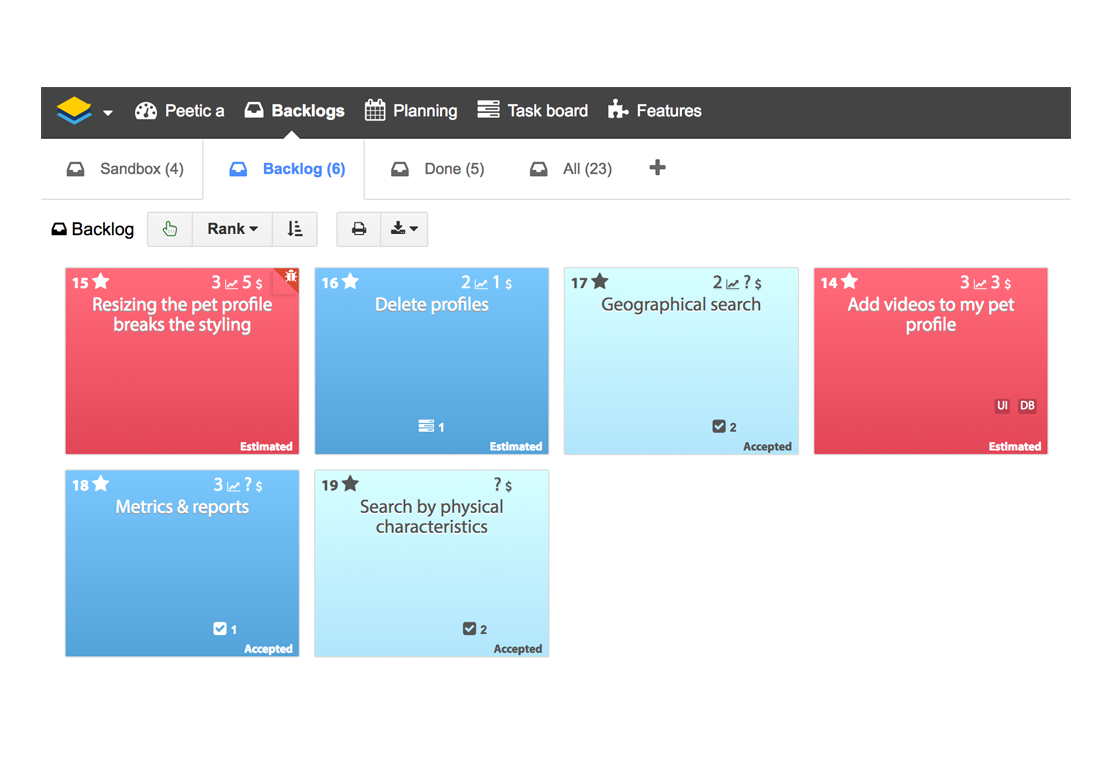Click the Planning calendar icon

pos(375,110)
